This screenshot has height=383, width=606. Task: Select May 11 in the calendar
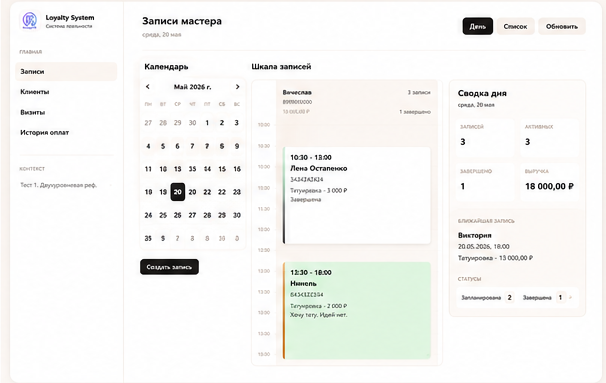click(x=148, y=169)
